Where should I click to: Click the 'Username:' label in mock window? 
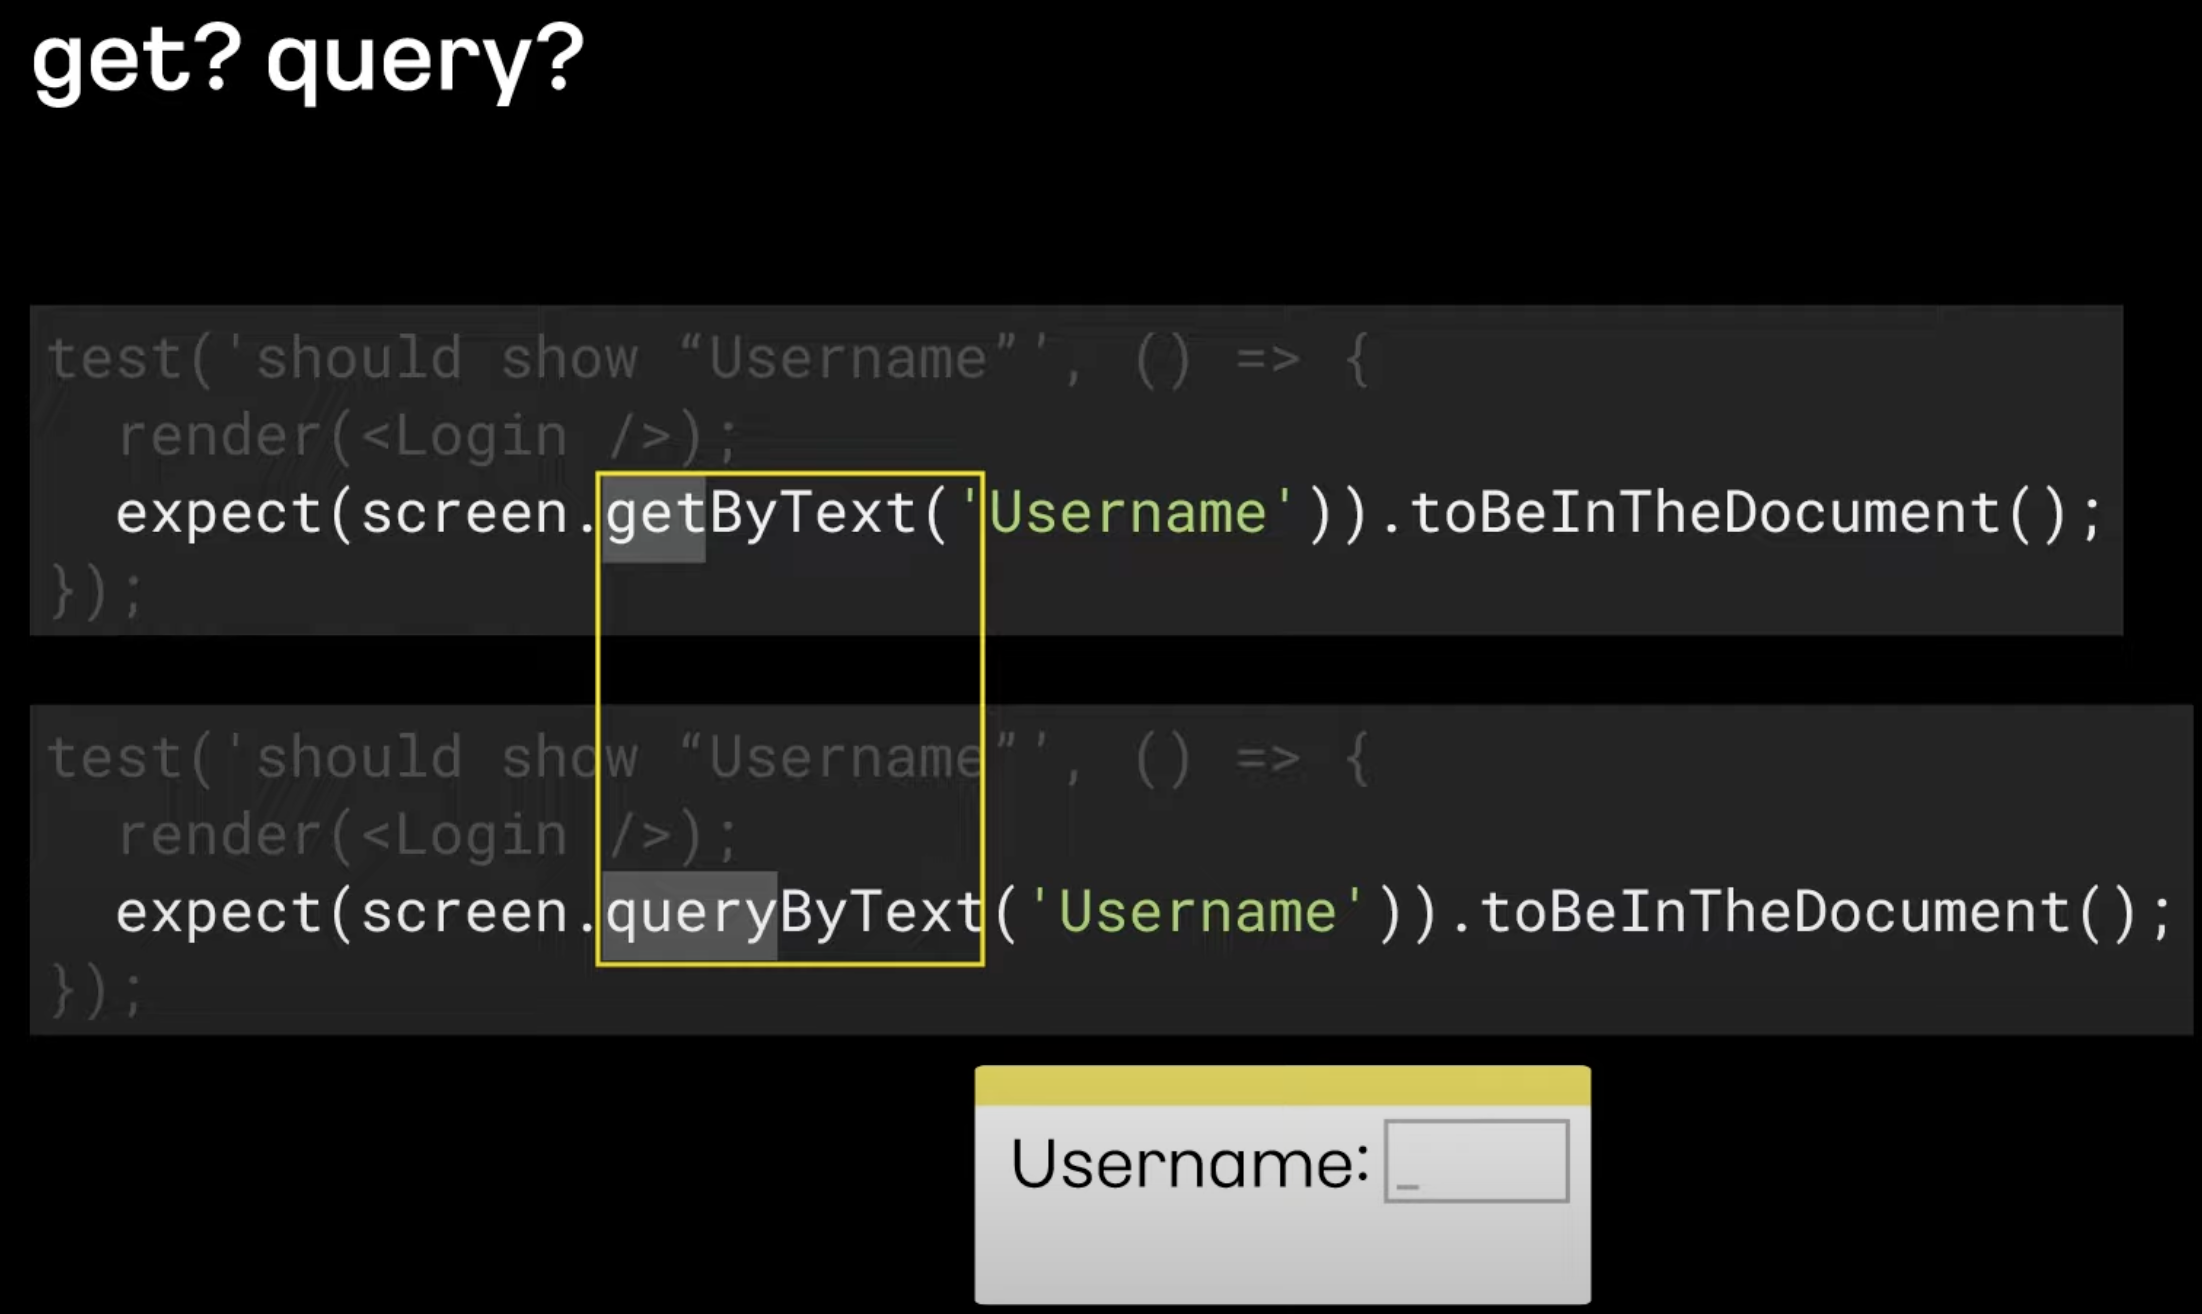(1189, 1164)
